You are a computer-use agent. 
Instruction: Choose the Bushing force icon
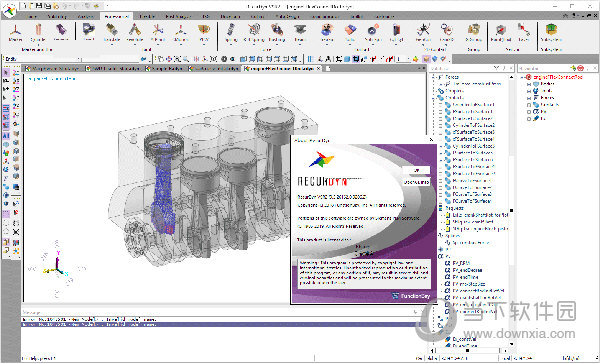coord(277,33)
